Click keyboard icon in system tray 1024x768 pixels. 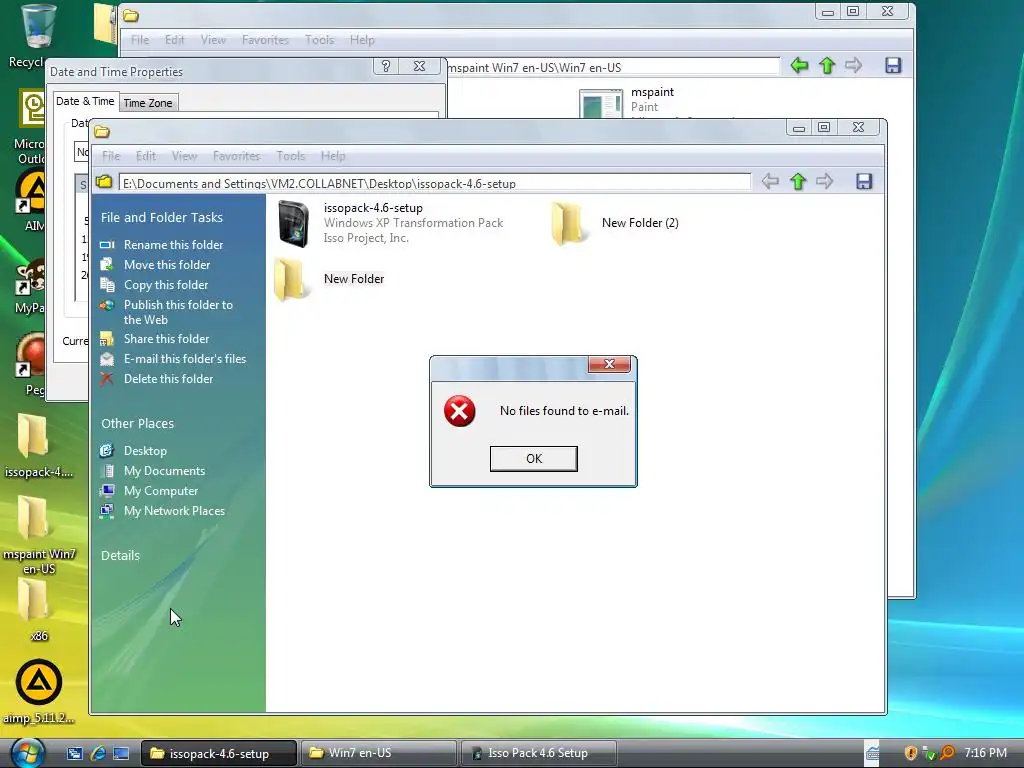click(872, 754)
